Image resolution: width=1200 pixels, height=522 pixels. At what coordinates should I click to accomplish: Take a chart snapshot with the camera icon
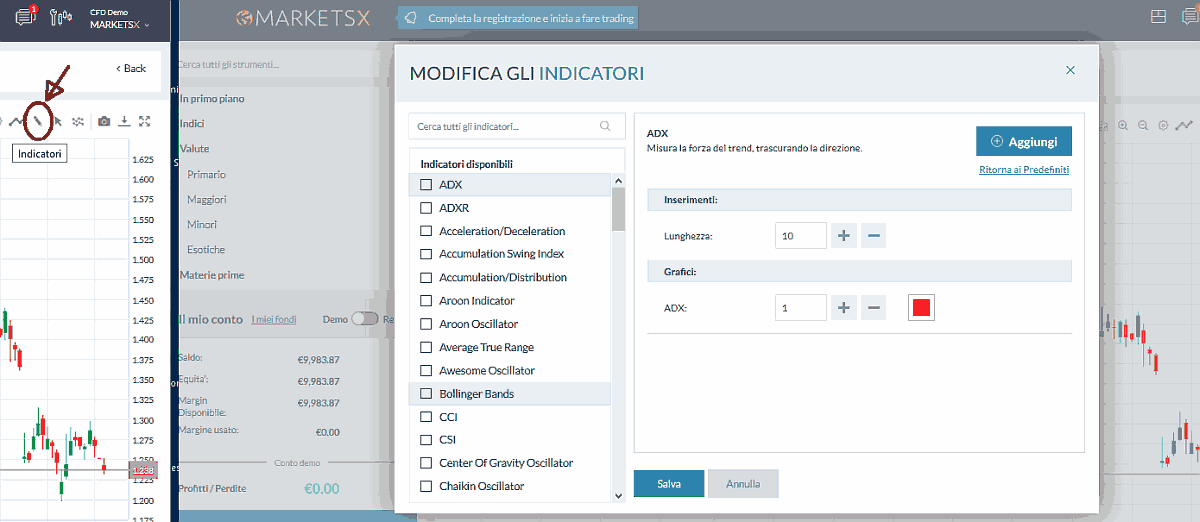coord(104,121)
